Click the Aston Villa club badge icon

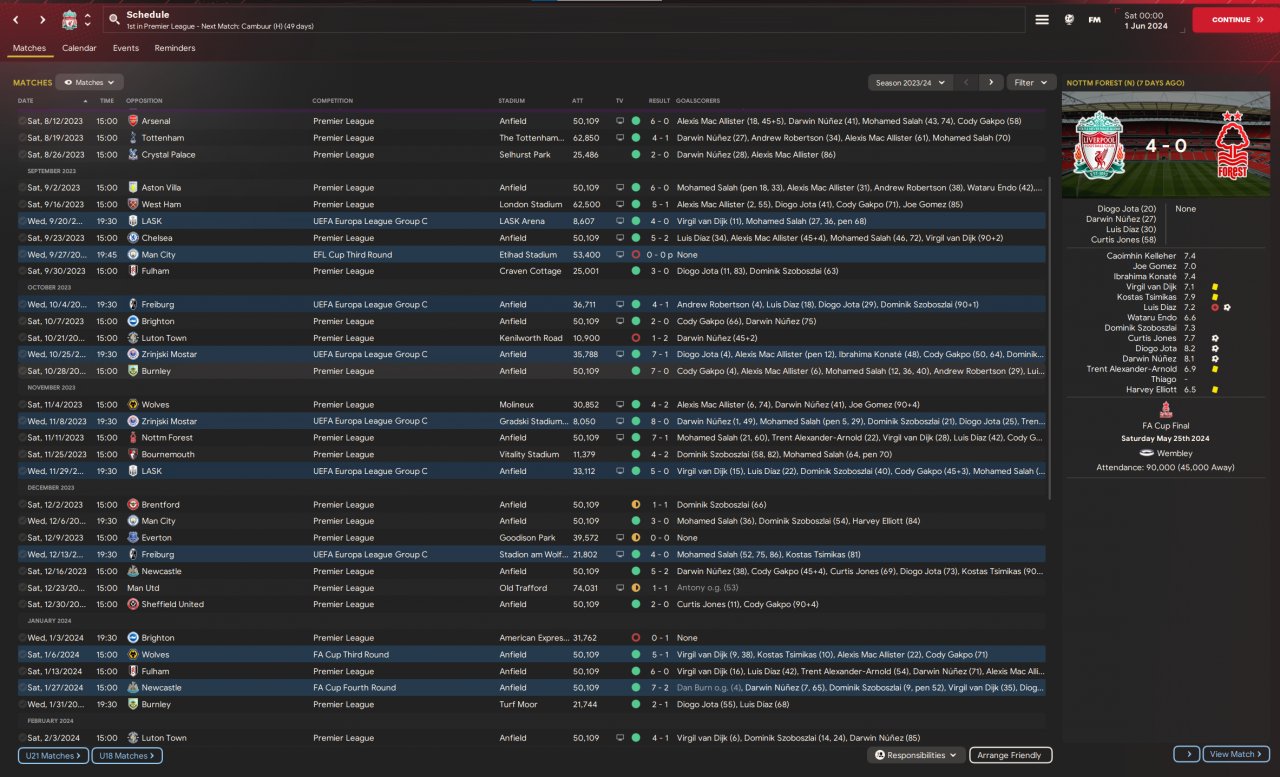coord(133,188)
